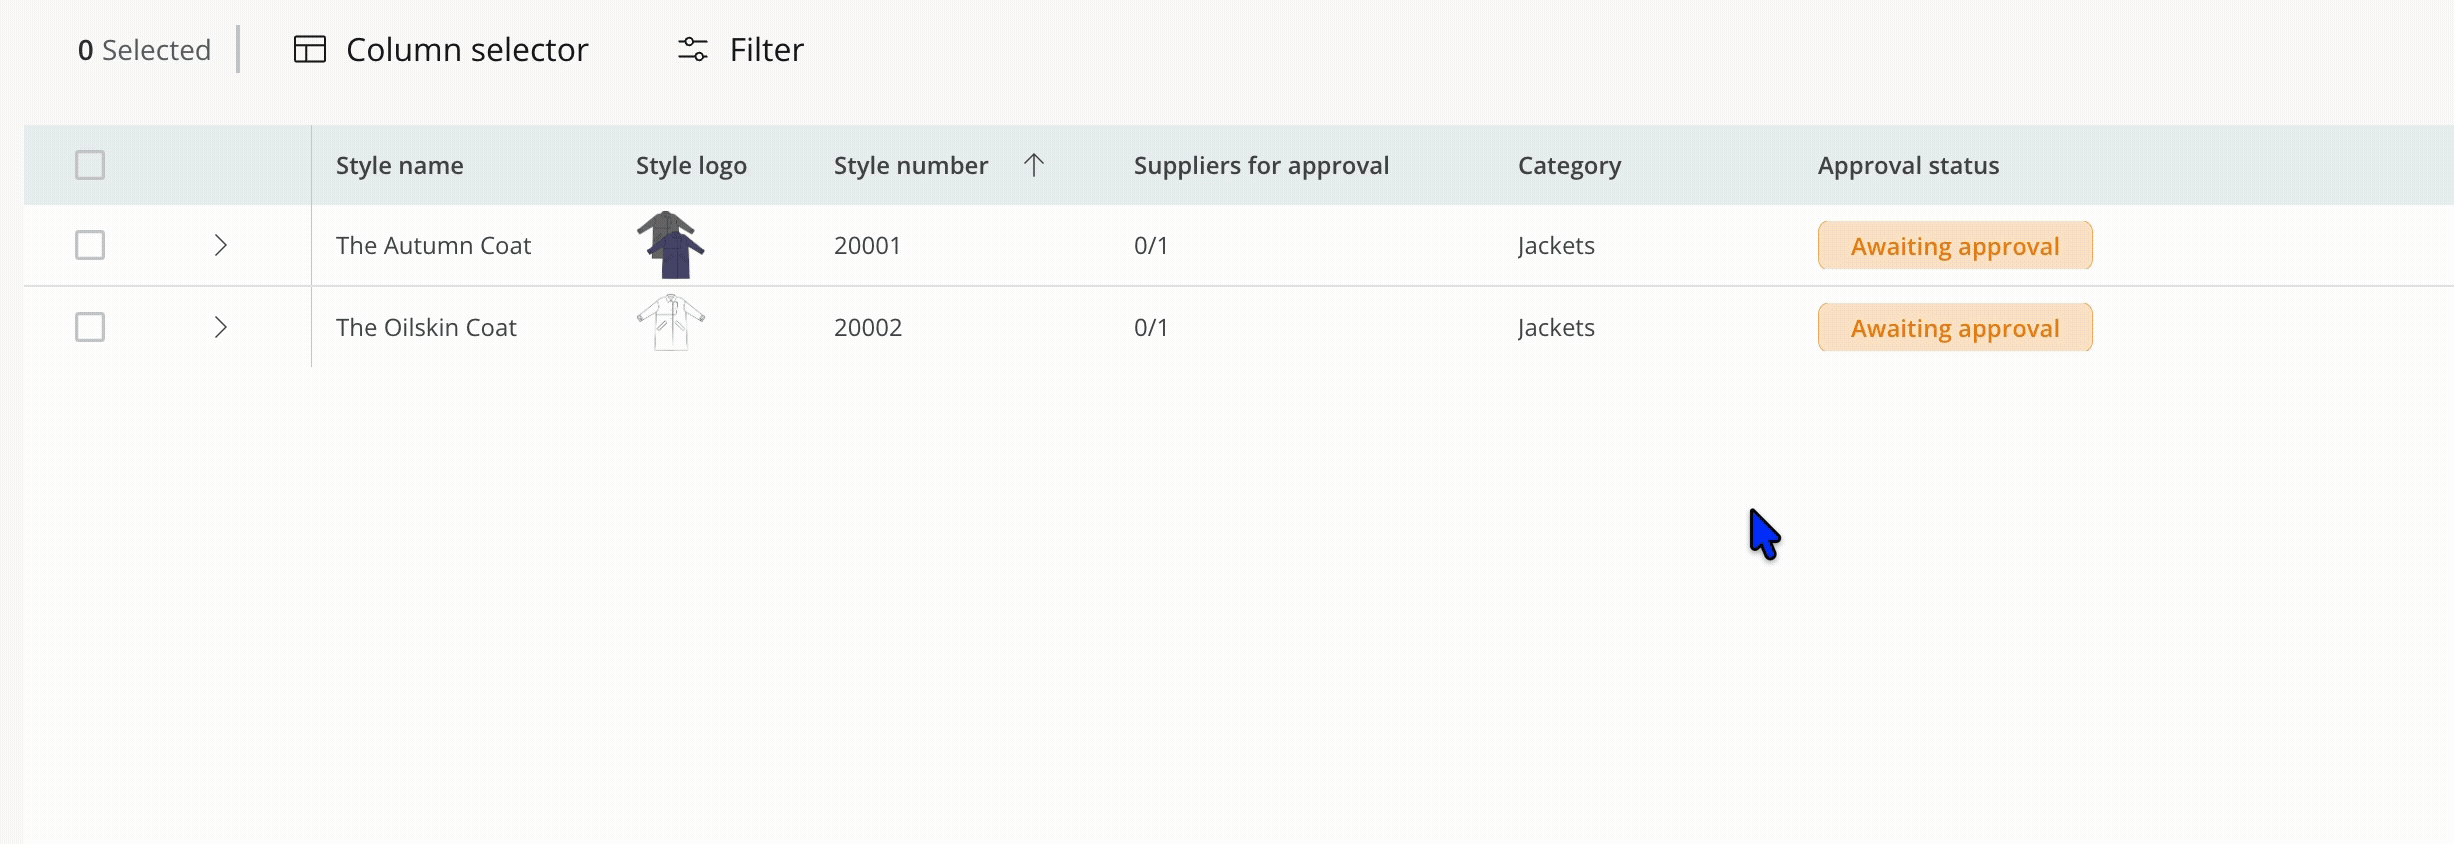2454x844 pixels.
Task: Click the sort arrow beside Style number
Action: [1034, 165]
